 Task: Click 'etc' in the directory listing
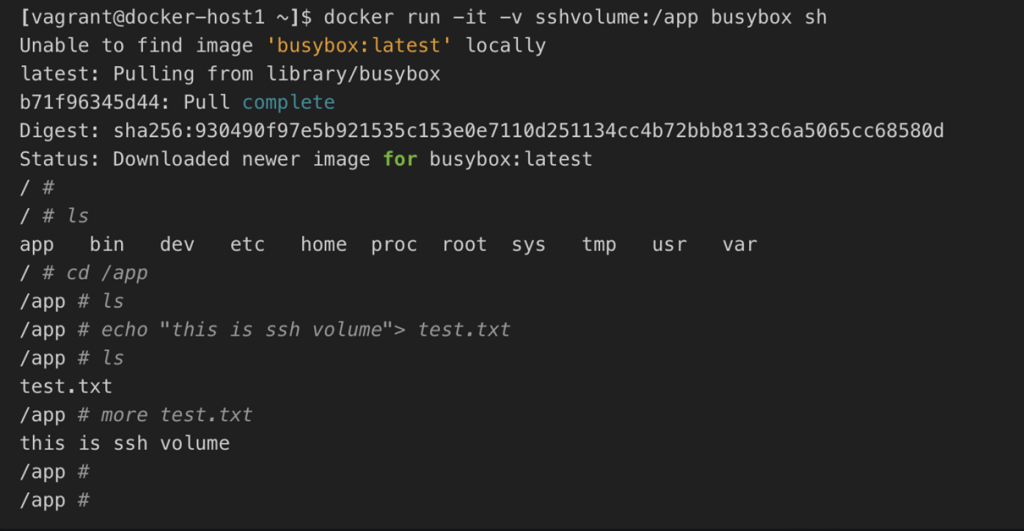click(248, 244)
